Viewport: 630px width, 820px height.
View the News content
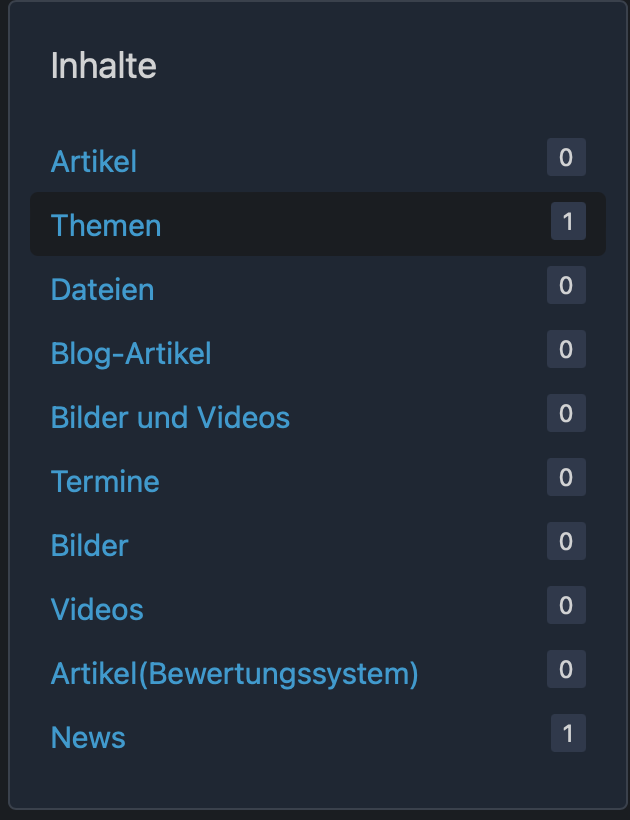pyautogui.click(x=88, y=737)
